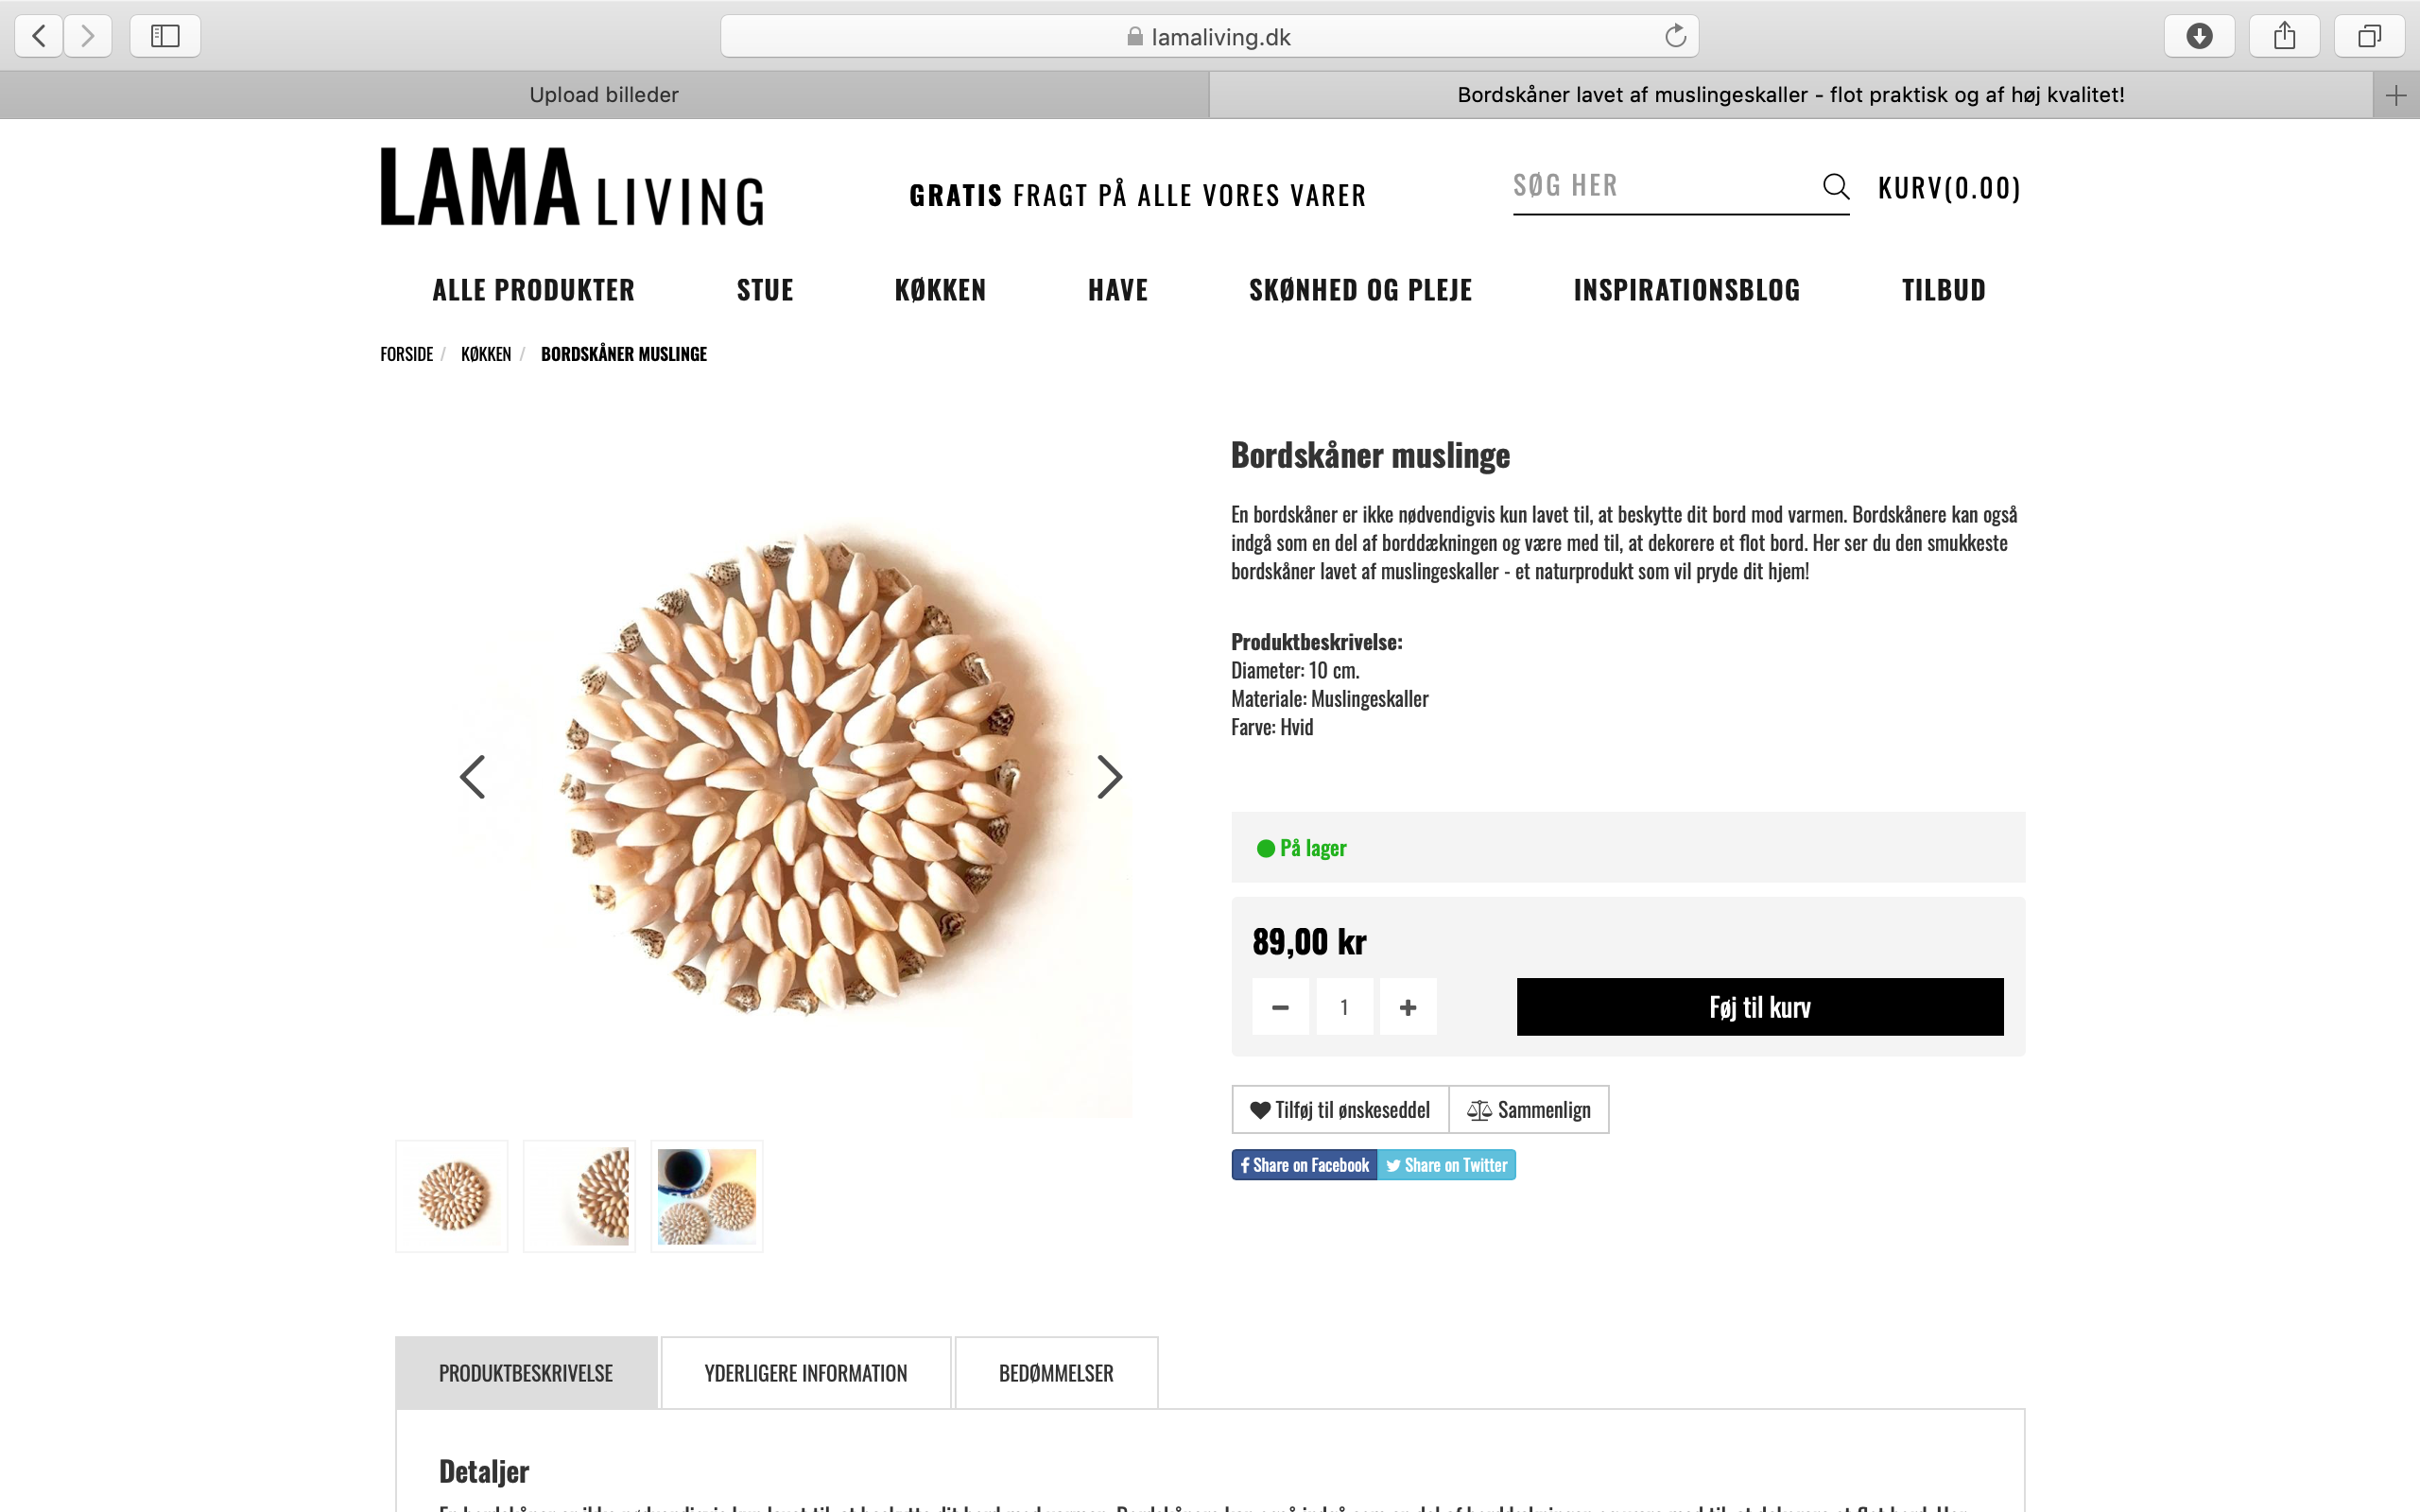The height and width of the screenshot is (1512, 2420).
Task: Show the previous product image
Action: pyautogui.click(x=472, y=777)
